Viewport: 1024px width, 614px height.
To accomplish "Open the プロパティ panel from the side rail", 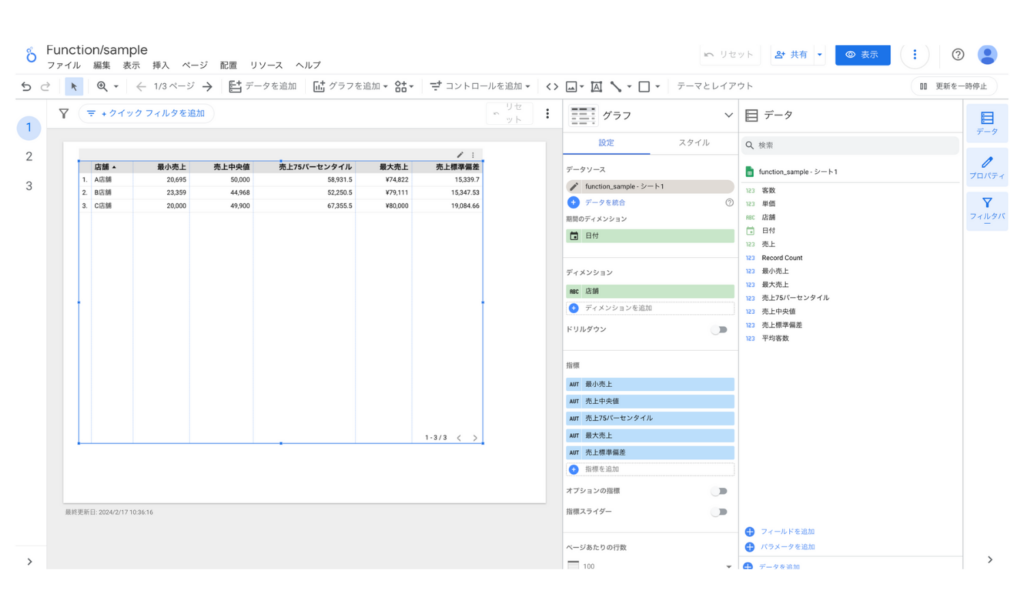I will point(986,167).
